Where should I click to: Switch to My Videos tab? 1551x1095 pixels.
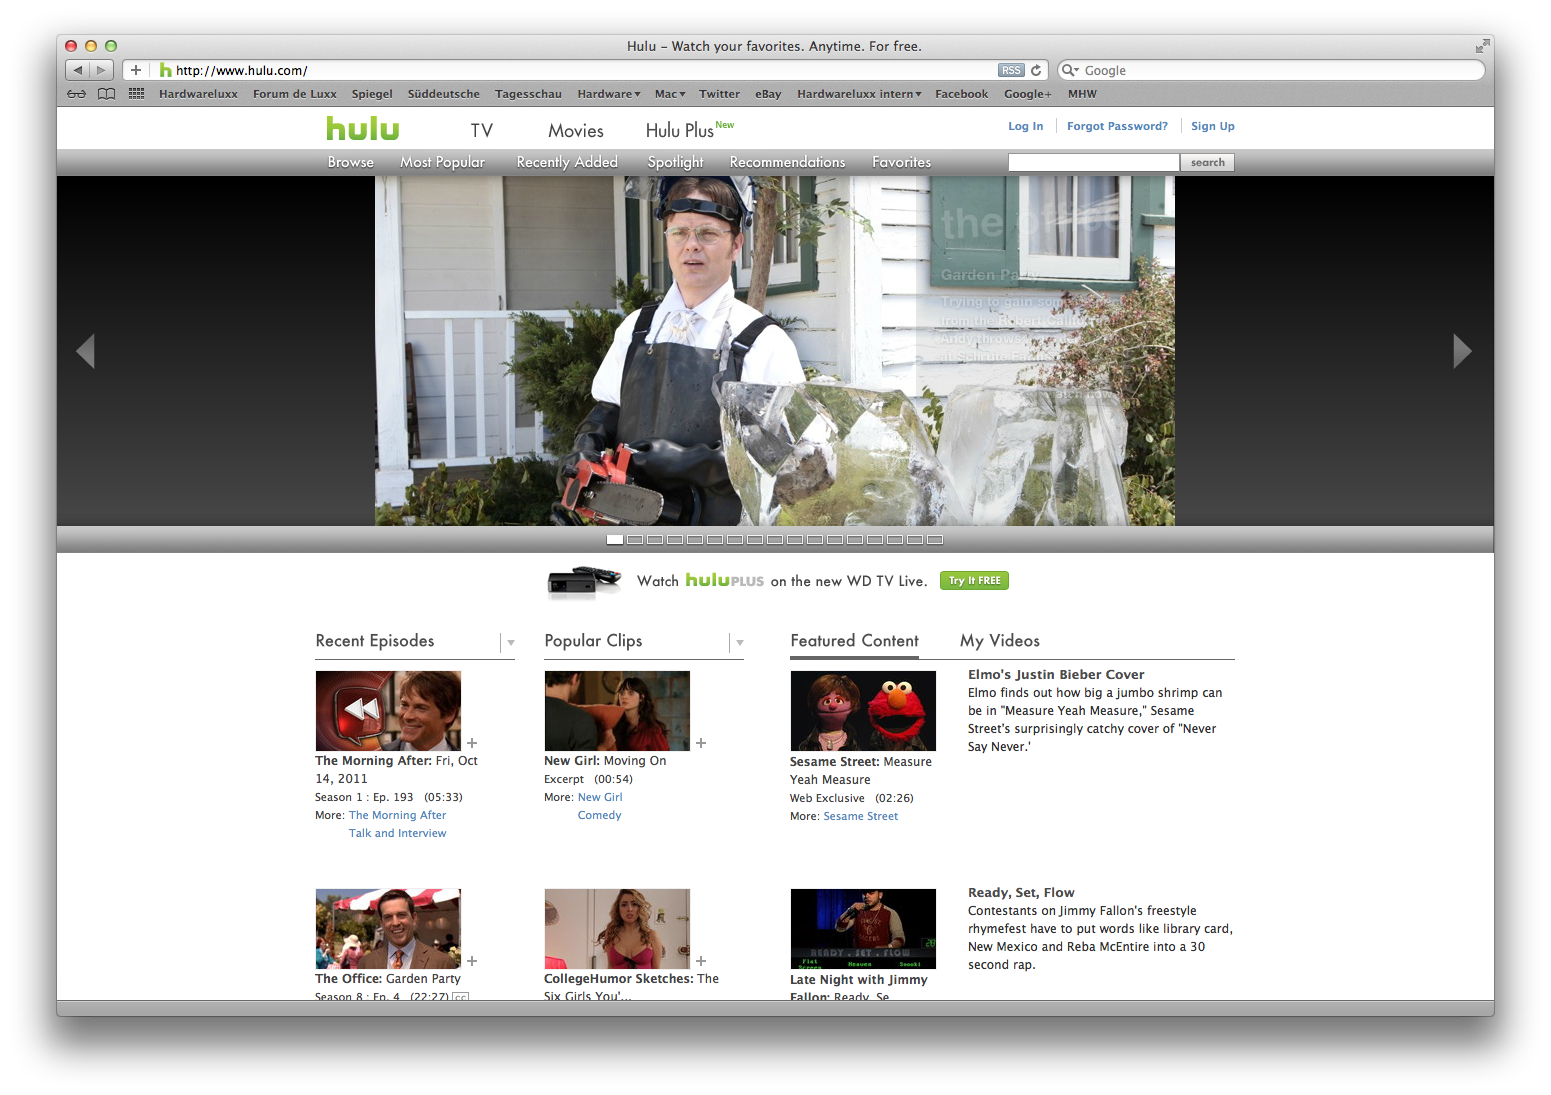click(1000, 641)
